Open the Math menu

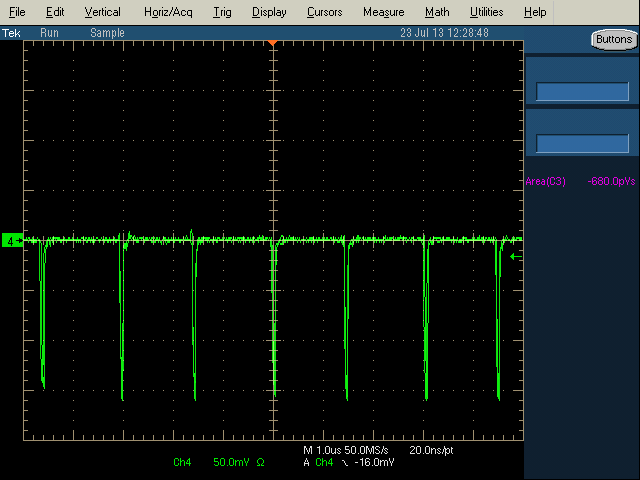(437, 12)
